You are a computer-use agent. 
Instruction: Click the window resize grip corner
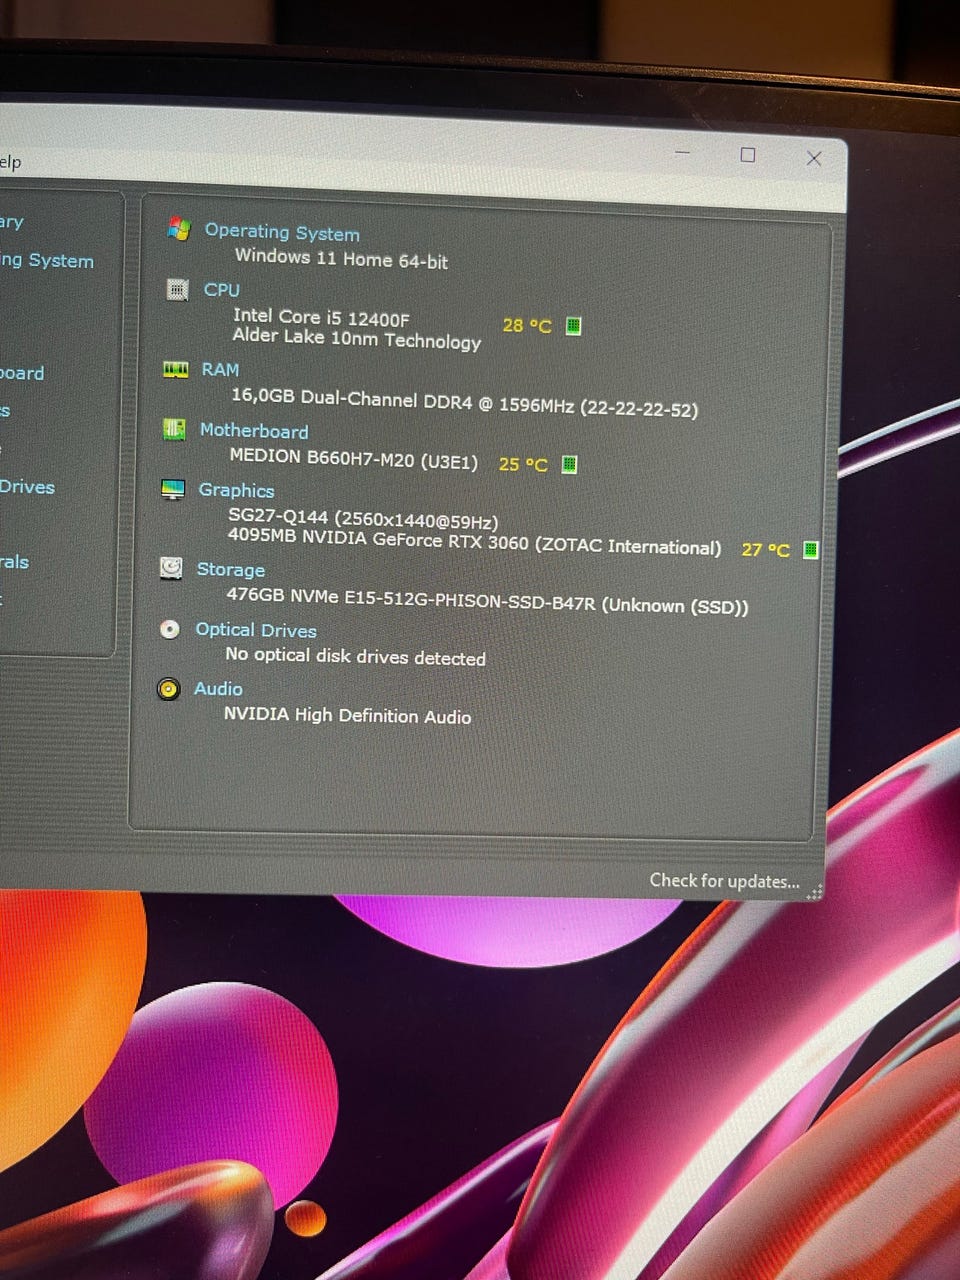tap(815, 890)
